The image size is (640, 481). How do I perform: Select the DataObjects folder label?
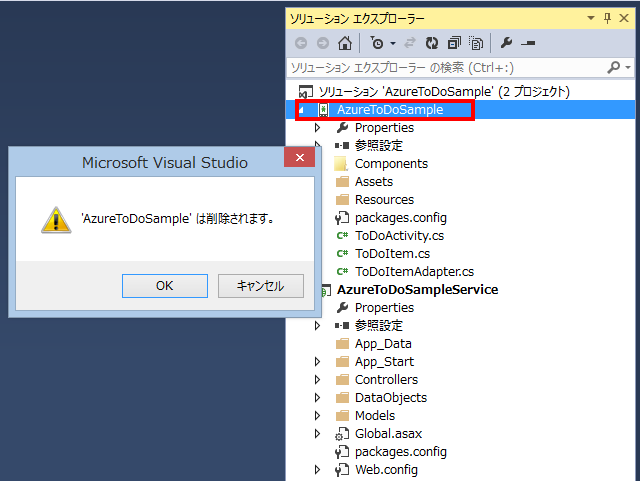[x=391, y=397]
